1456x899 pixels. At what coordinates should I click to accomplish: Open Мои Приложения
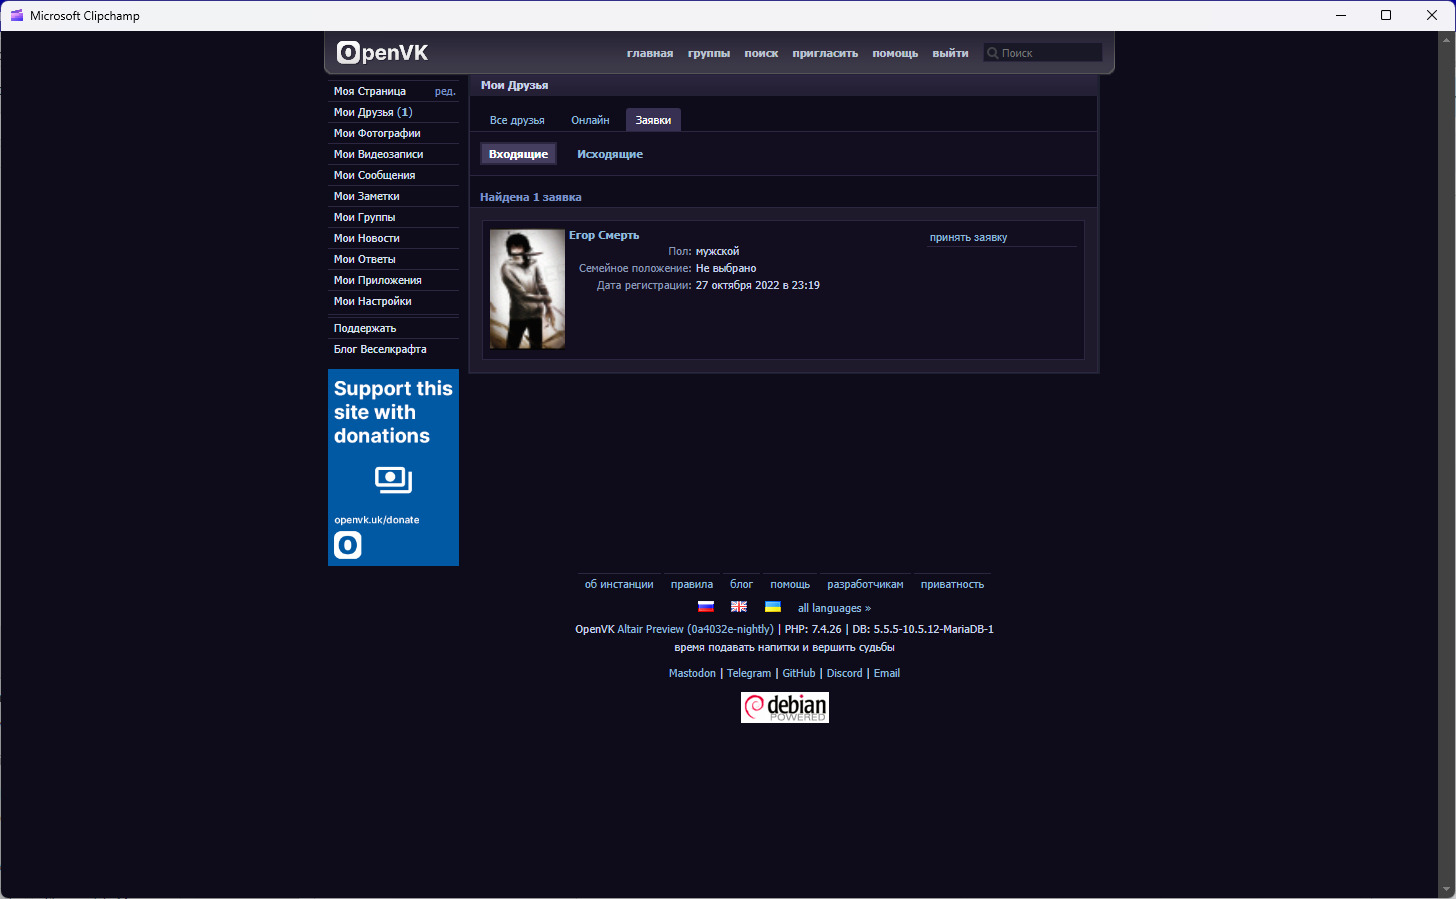[394, 280]
